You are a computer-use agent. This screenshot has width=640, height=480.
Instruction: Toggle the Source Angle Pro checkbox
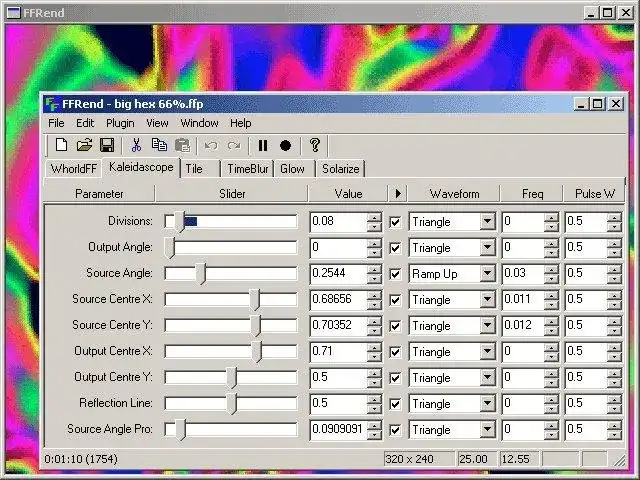point(395,430)
